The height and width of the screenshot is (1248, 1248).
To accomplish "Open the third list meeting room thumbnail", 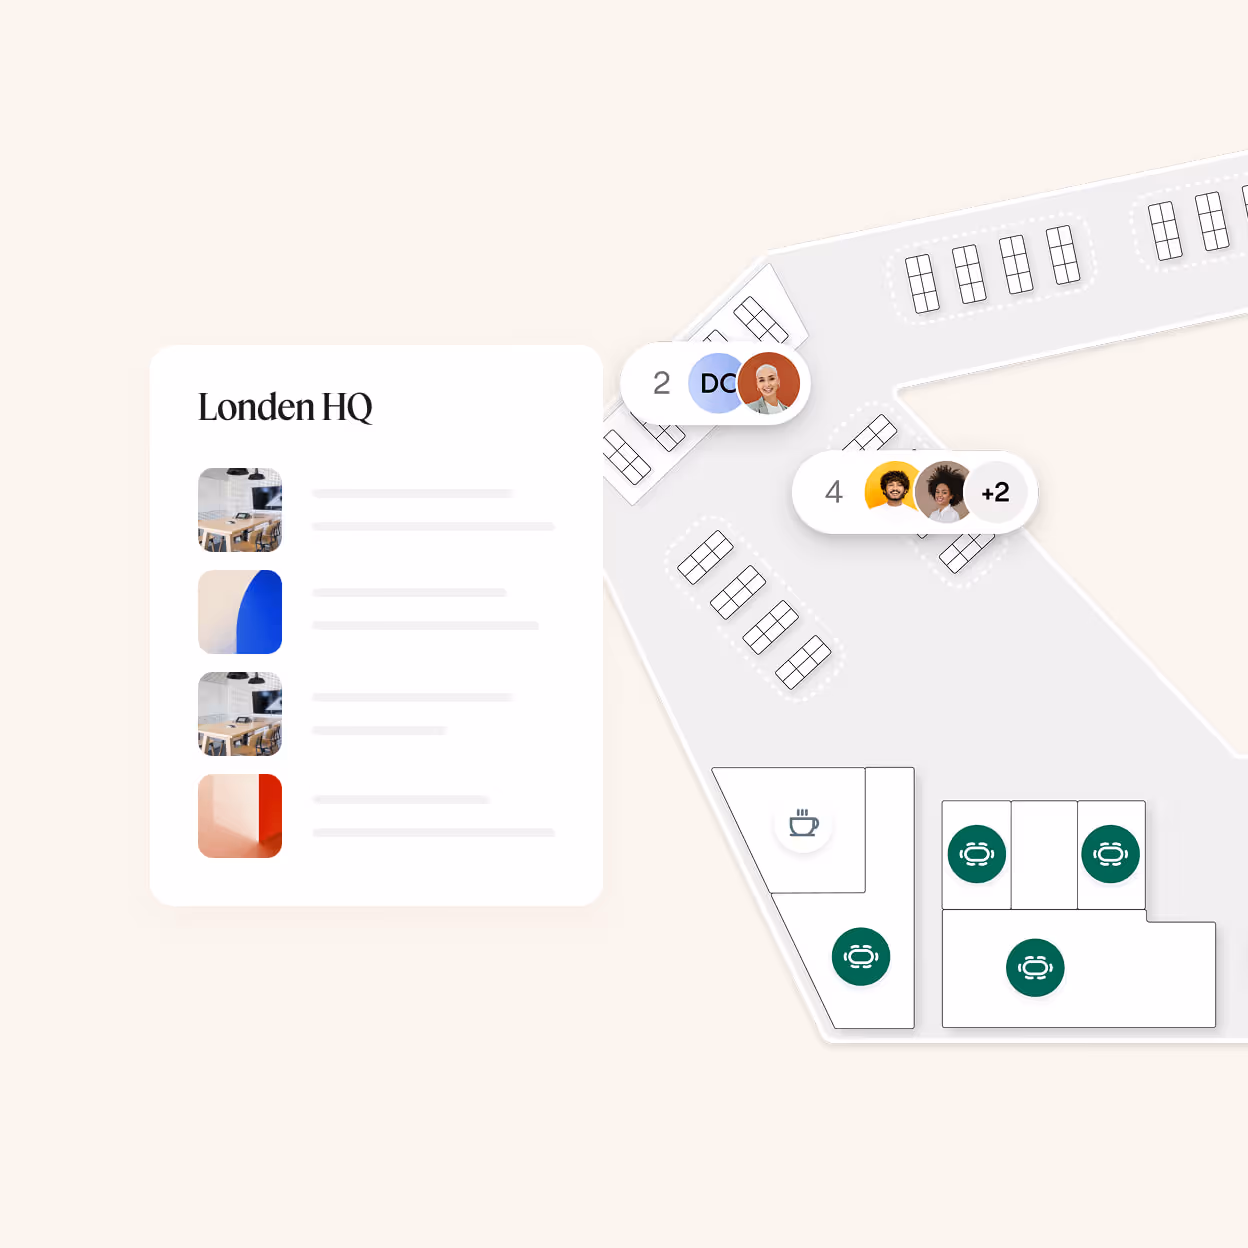I will [x=240, y=714].
